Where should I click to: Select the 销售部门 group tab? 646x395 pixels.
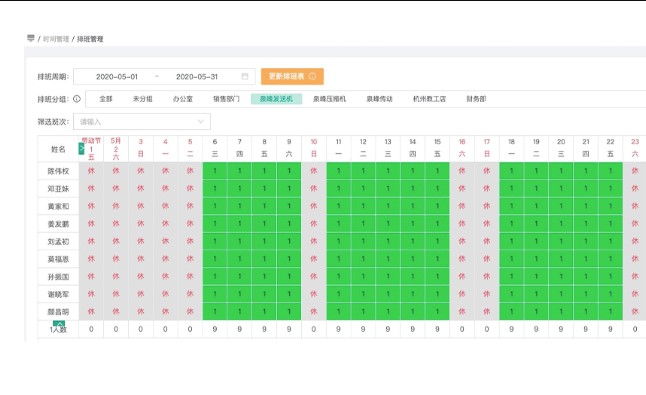[226, 99]
